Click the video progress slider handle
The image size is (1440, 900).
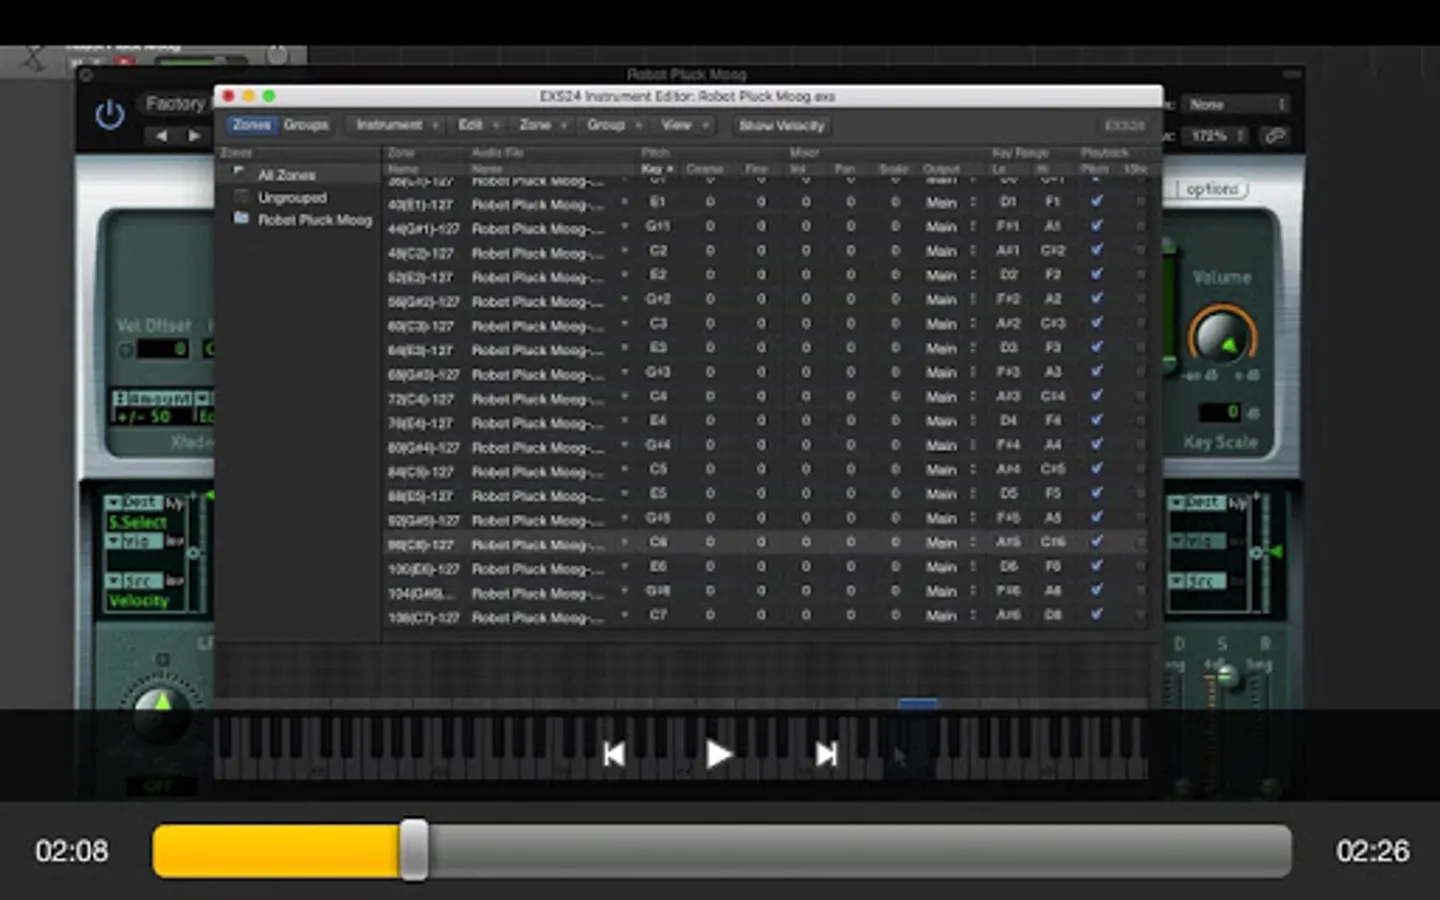click(x=413, y=850)
